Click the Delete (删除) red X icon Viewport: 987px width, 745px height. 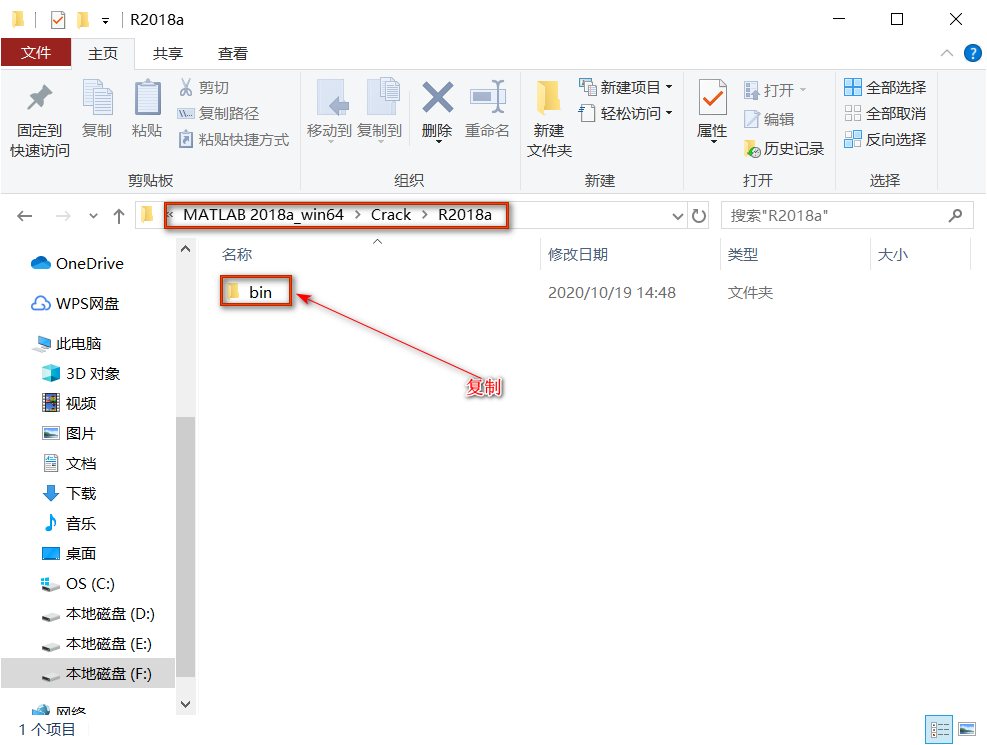437,98
